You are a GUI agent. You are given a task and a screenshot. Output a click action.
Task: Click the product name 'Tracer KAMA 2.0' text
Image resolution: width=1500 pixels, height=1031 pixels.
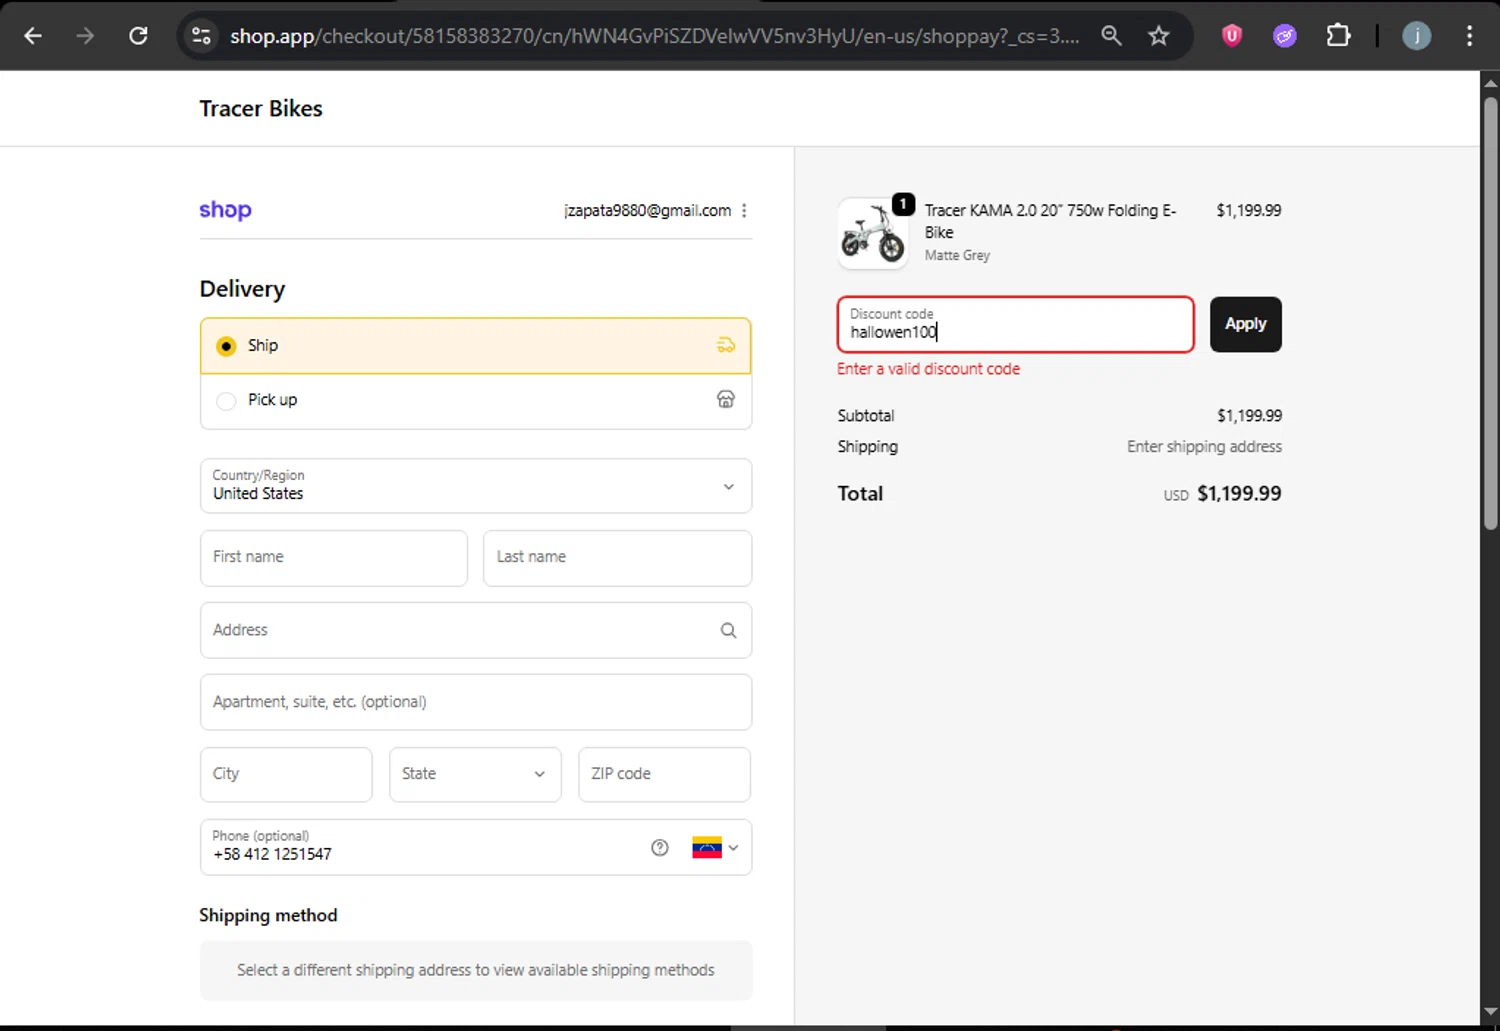tap(1050, 221)
